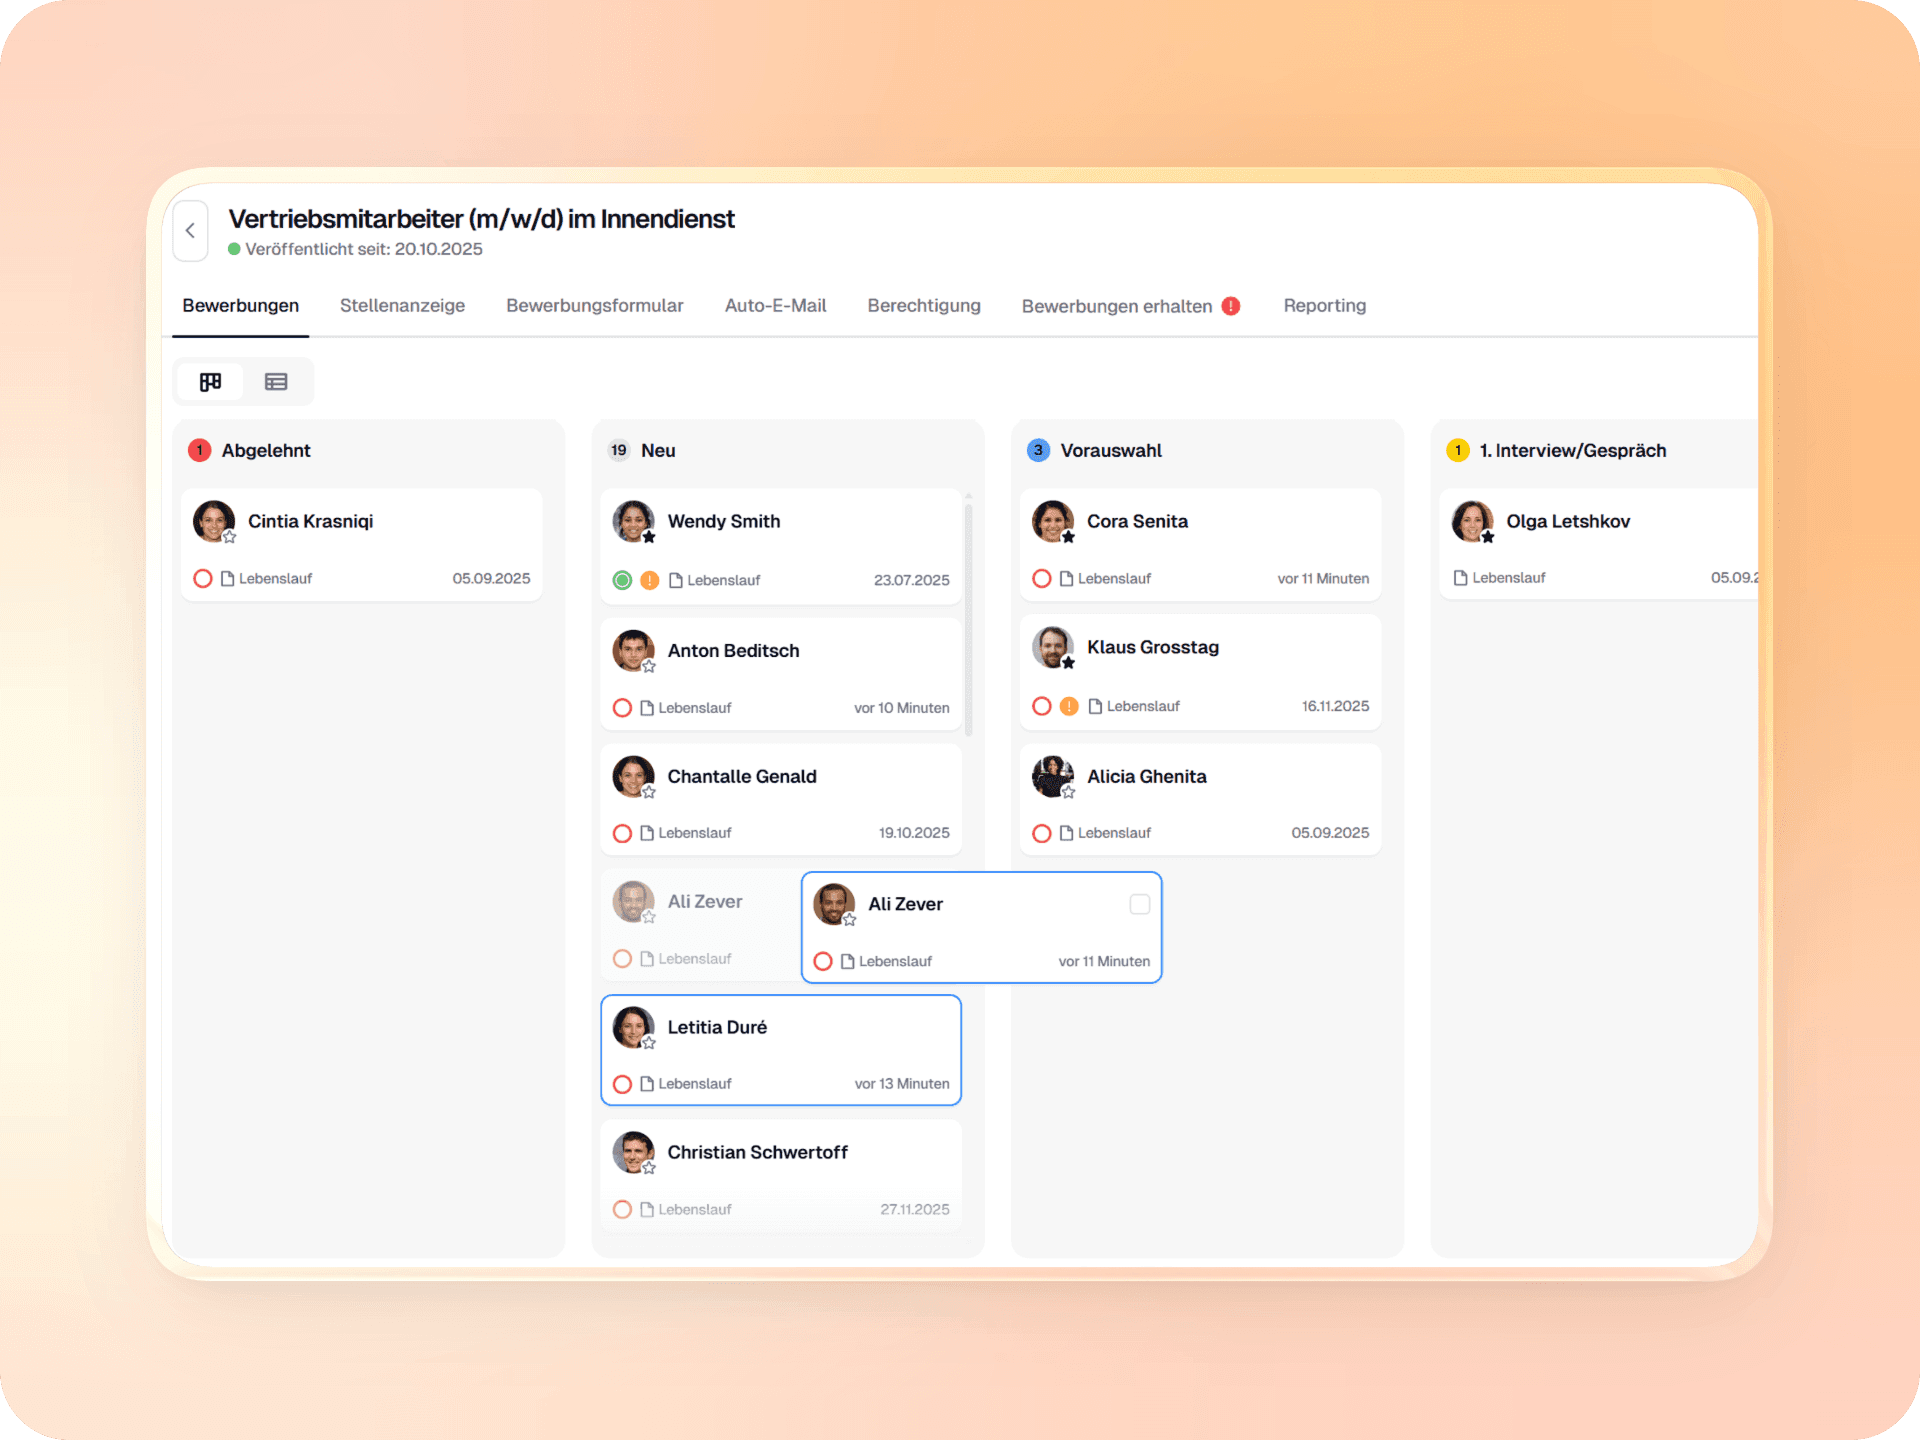Toggle star favorite on Alicia Ghenita's avatar
The image size is (1920, 1440).
pyautogui.click(x=1068, y=793)
